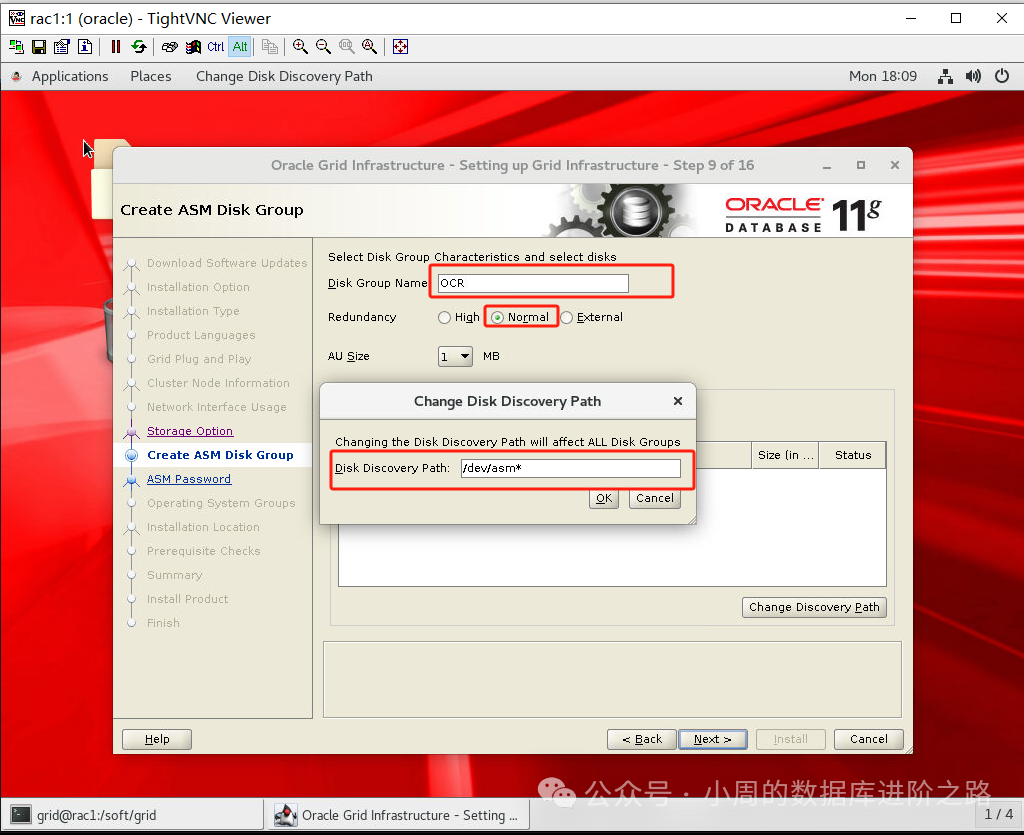This screenshot has width=1024, height=835.
Task: Click the Download Software Updates step
Action: (x=227, y=263)
